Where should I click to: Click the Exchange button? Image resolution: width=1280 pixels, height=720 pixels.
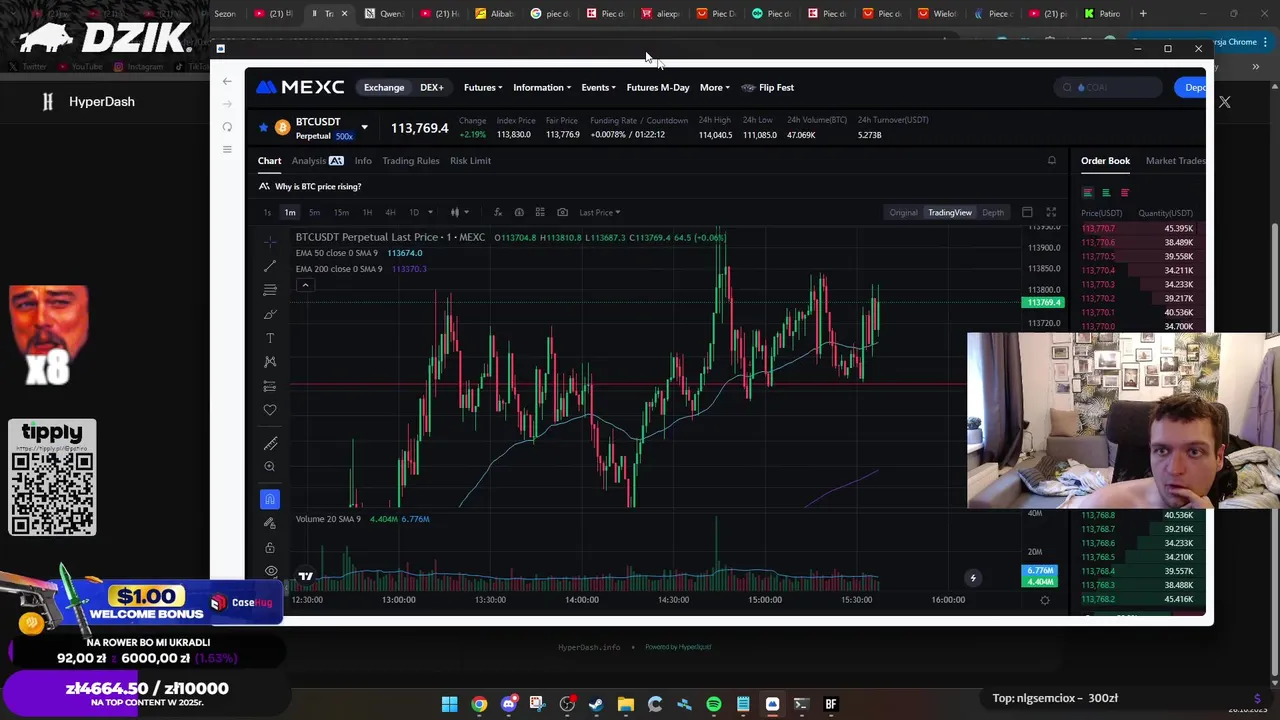[x=384, y=87]
